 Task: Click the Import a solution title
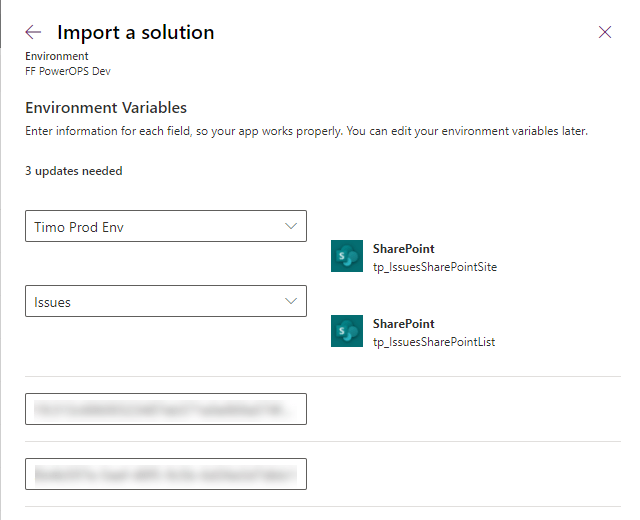[135, 32]
